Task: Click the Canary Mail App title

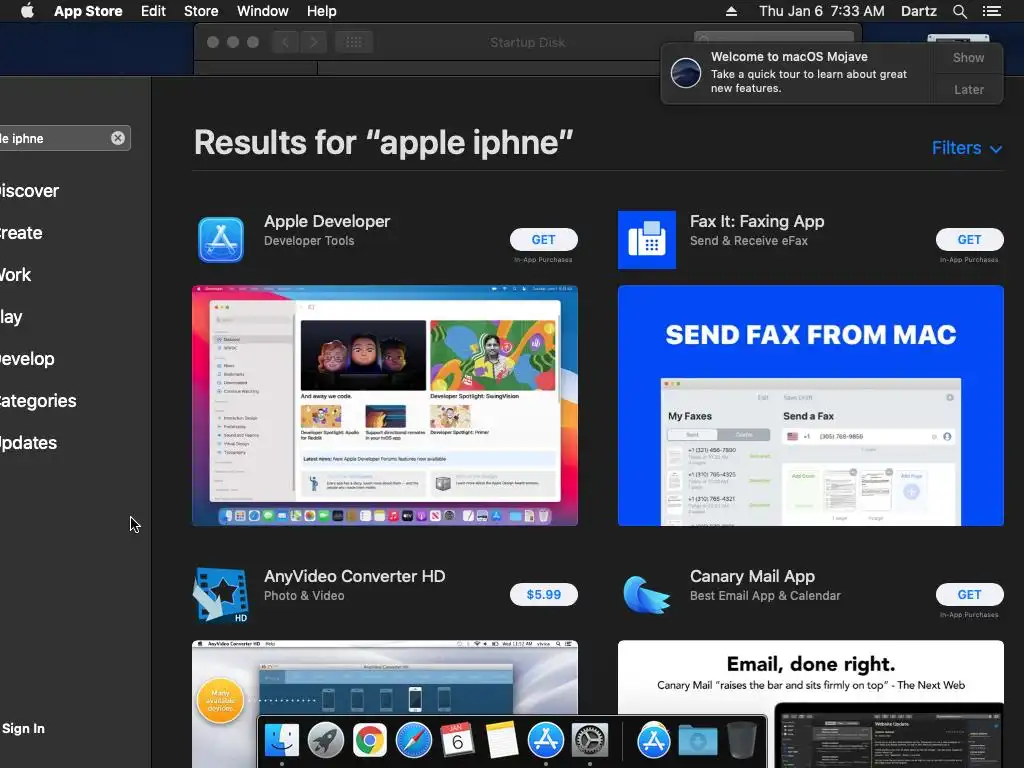Action: click(752, 576)
